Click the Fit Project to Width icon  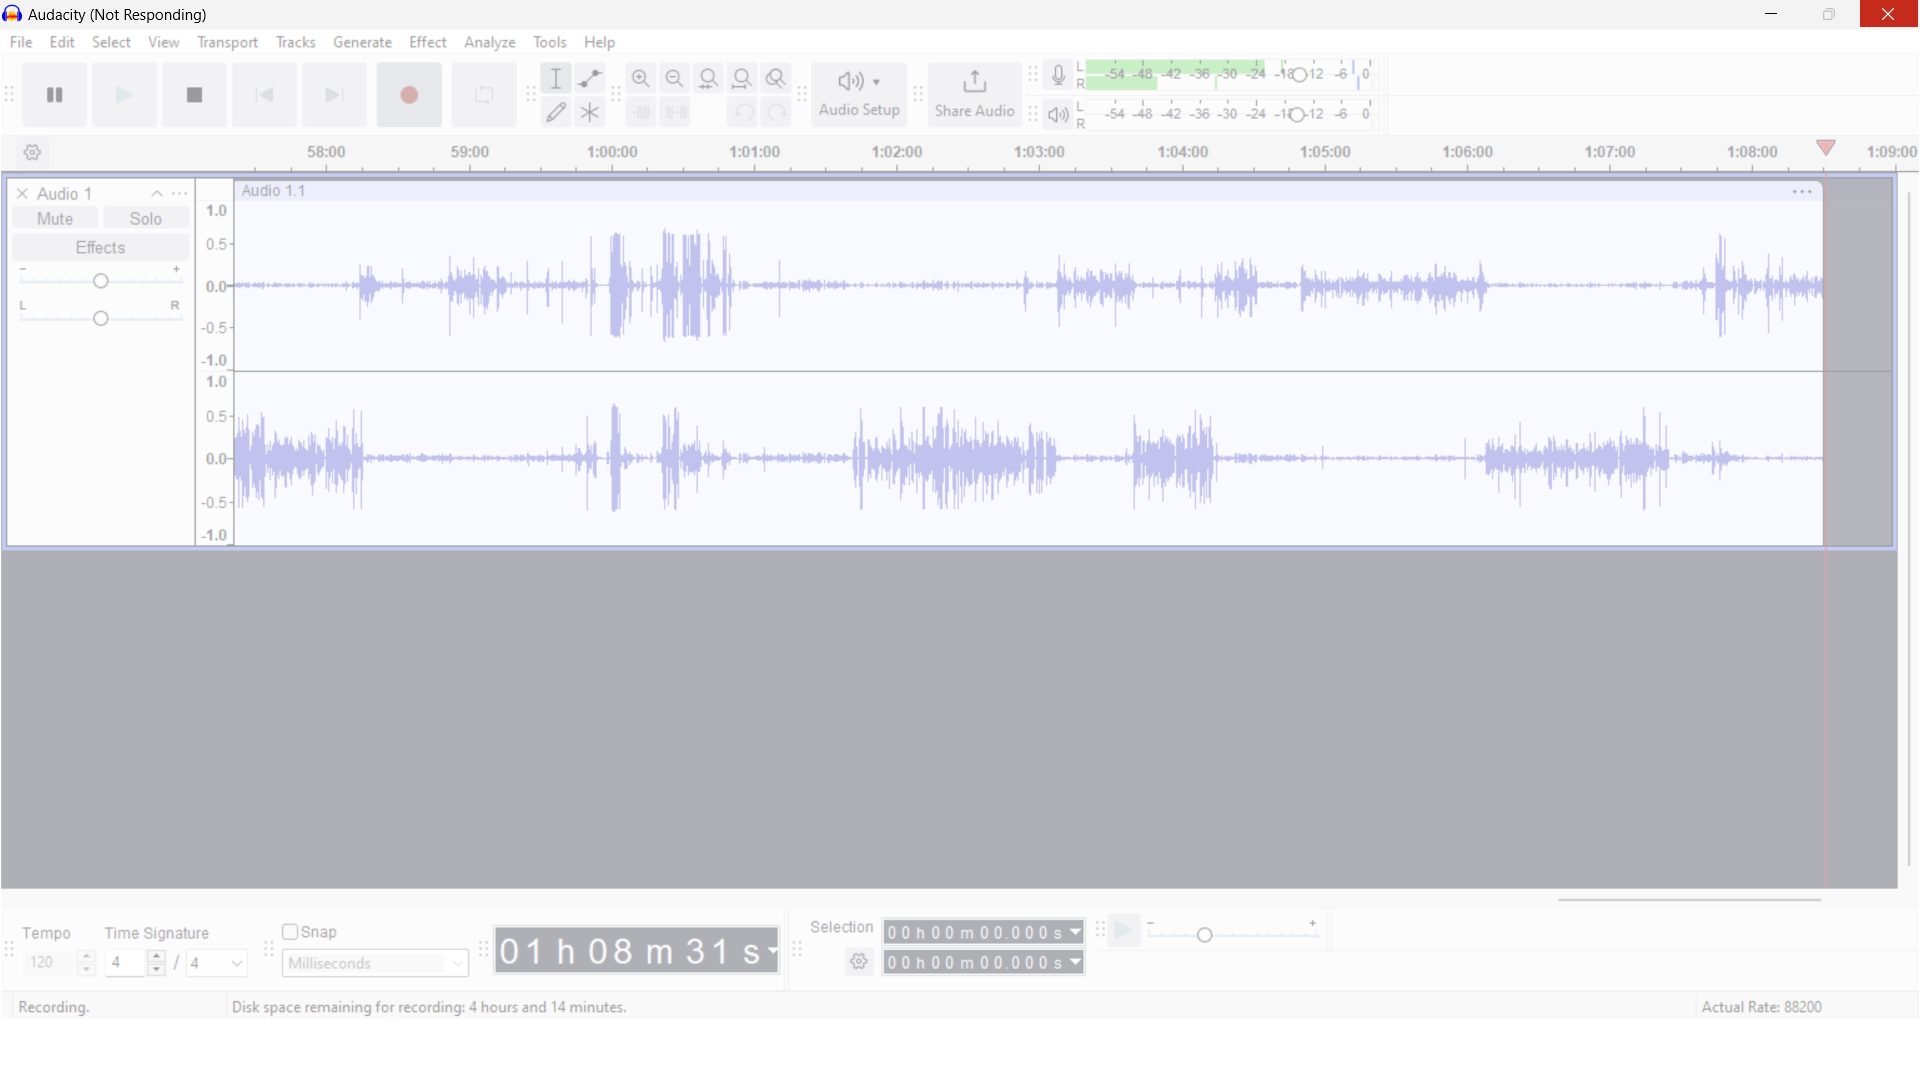pos(742,79)
